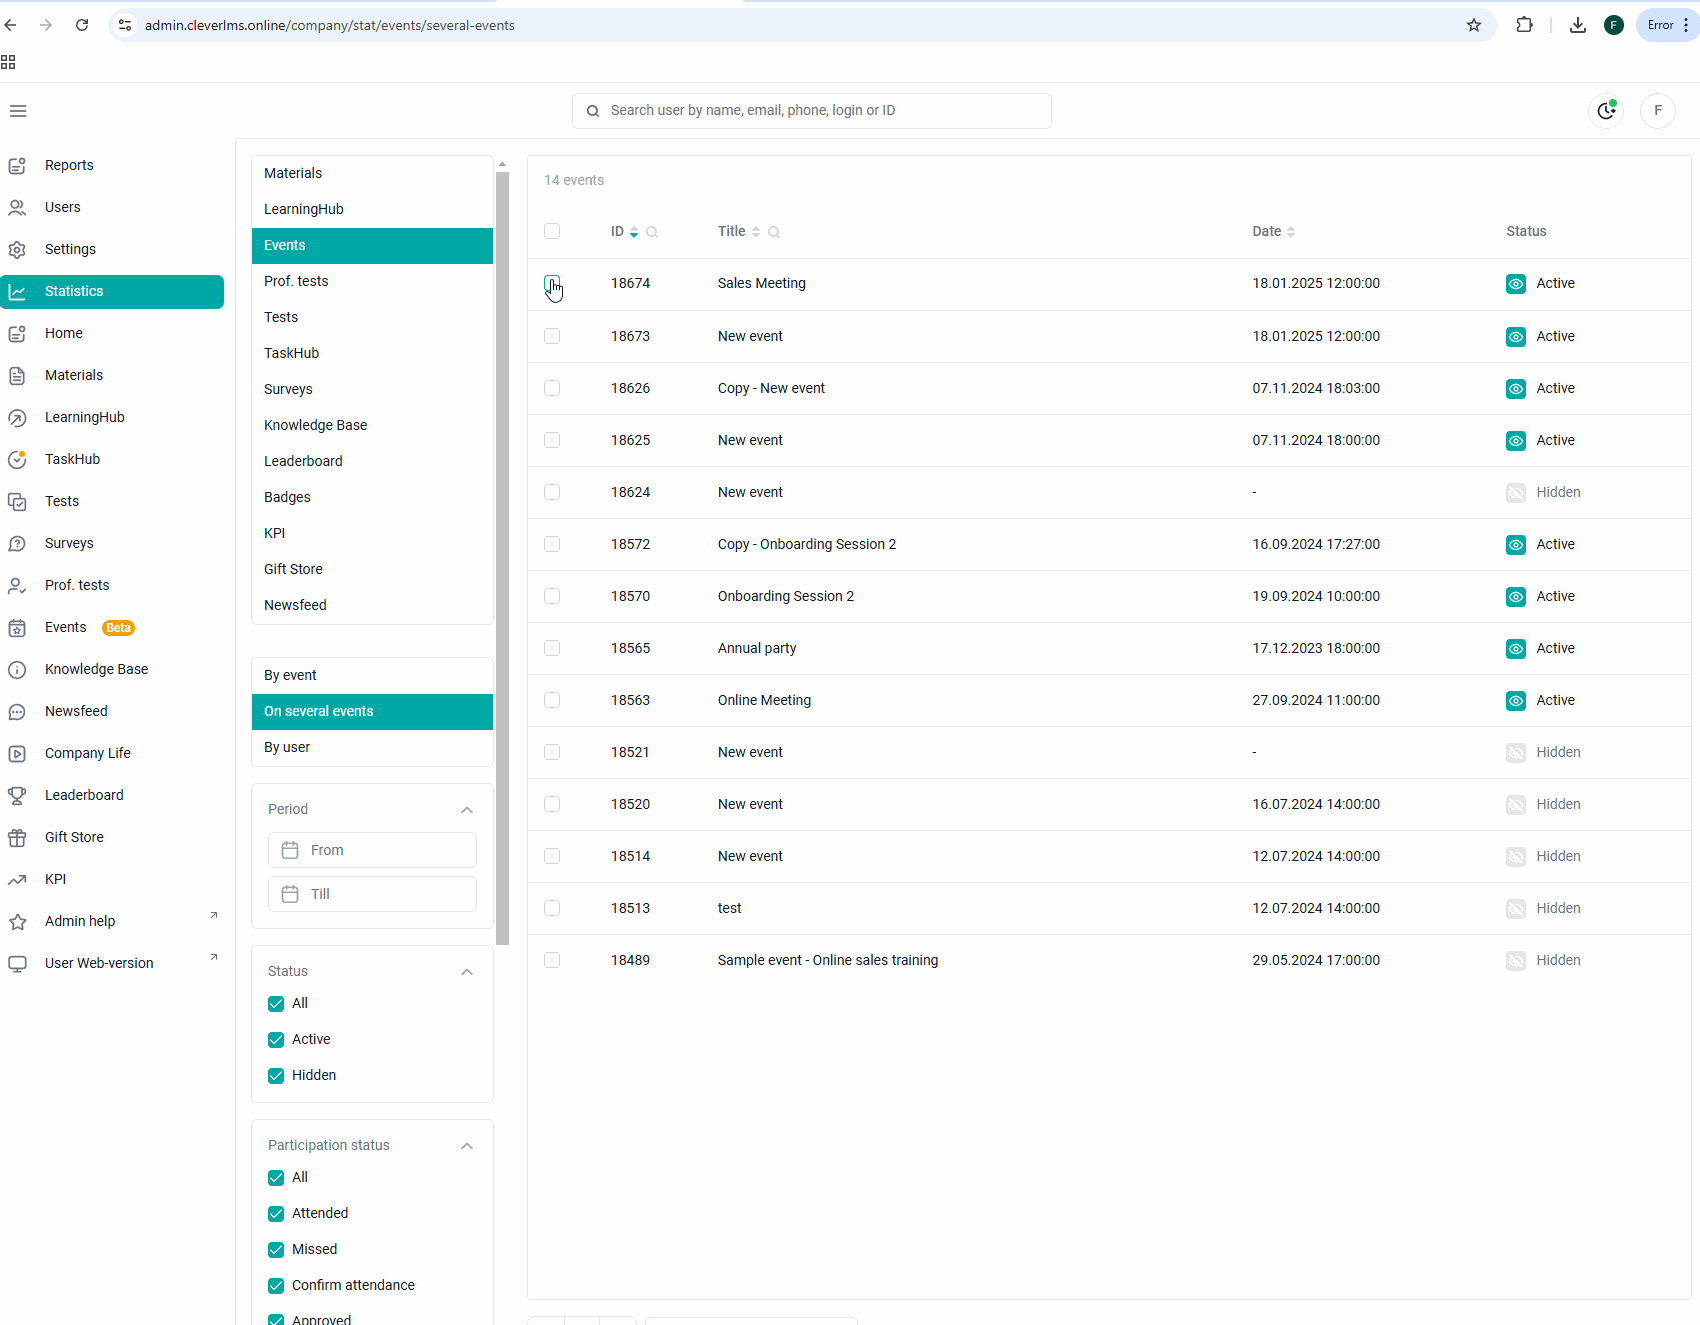This screenshot has height=1325, width=1700.
Task: Collapse the Participation status section
Action: [467, 1146]
